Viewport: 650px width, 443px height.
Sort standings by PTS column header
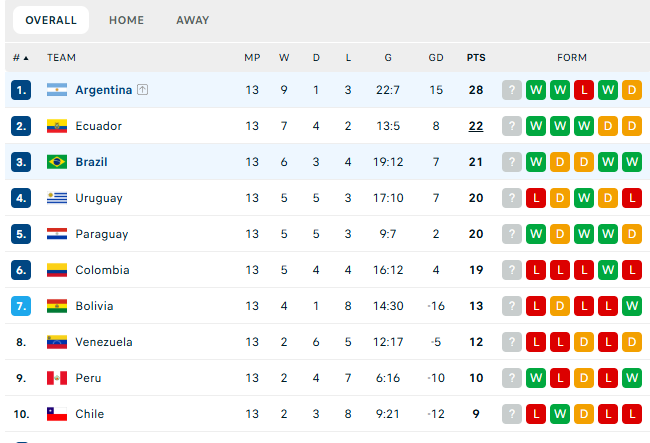coord(476,58)
